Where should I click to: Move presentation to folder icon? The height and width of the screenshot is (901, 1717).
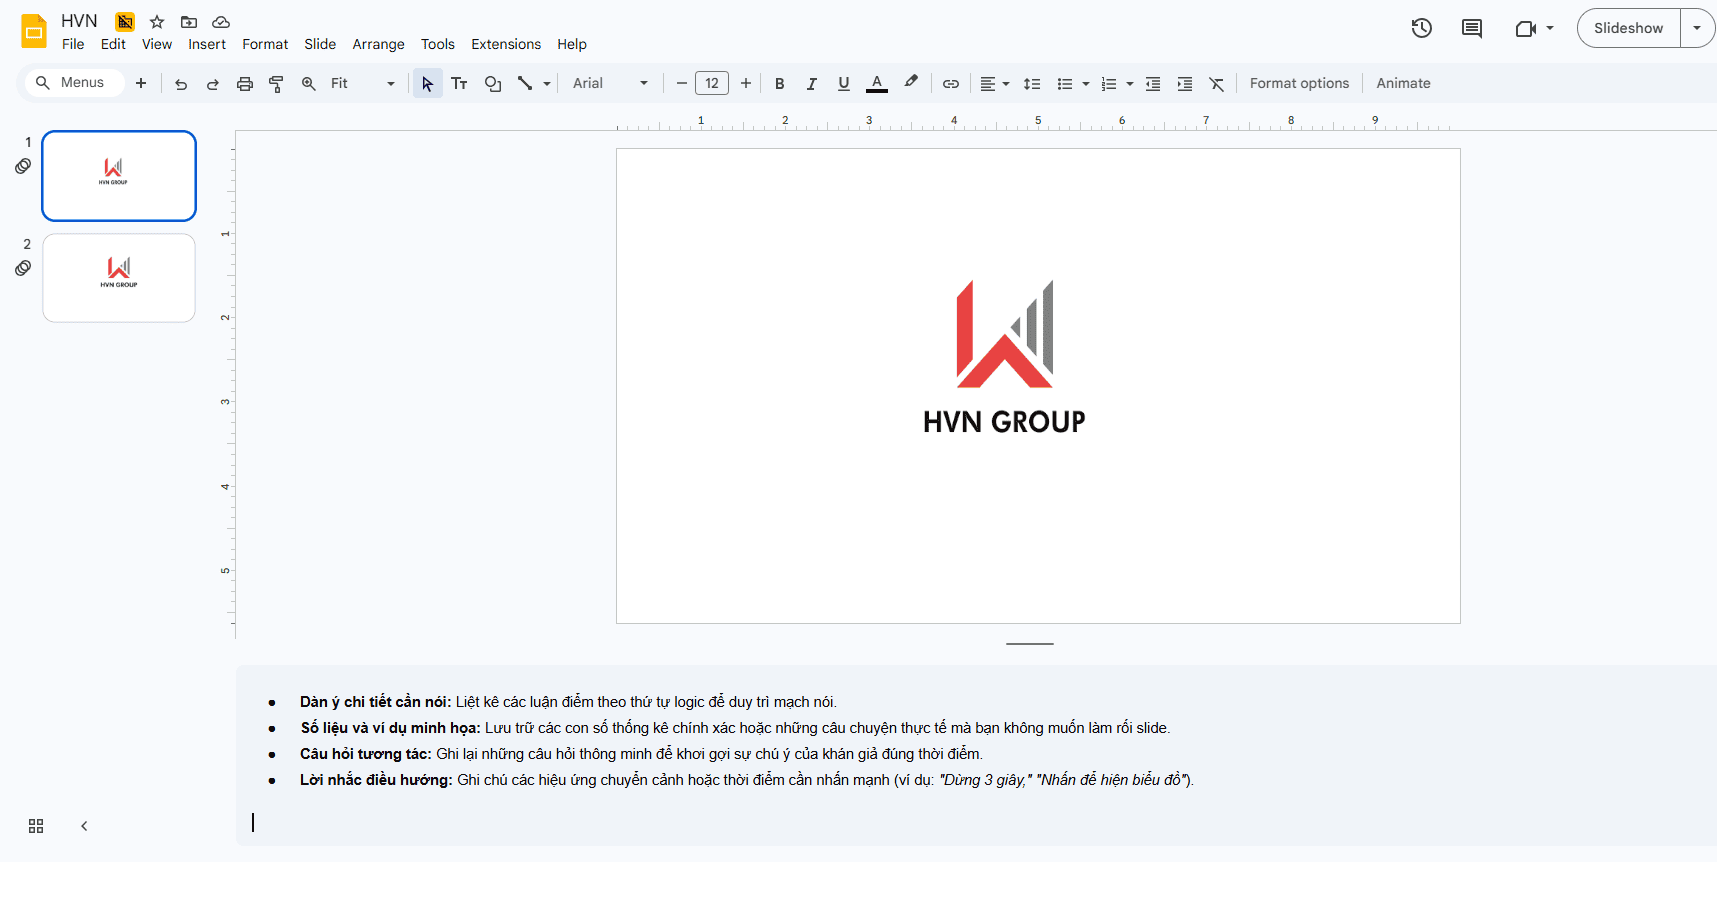pyautogui.click(x=189, y=22)
